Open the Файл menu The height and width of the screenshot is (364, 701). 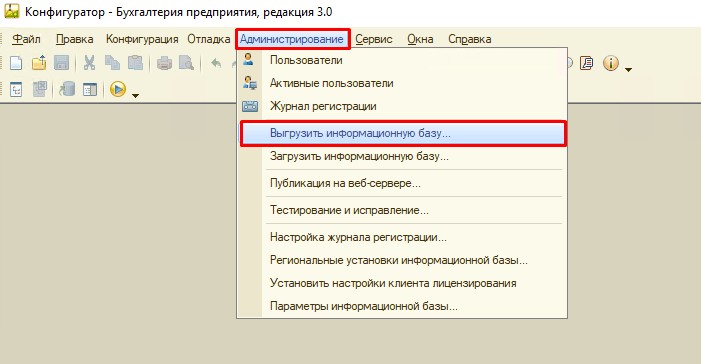click(26, 39)
